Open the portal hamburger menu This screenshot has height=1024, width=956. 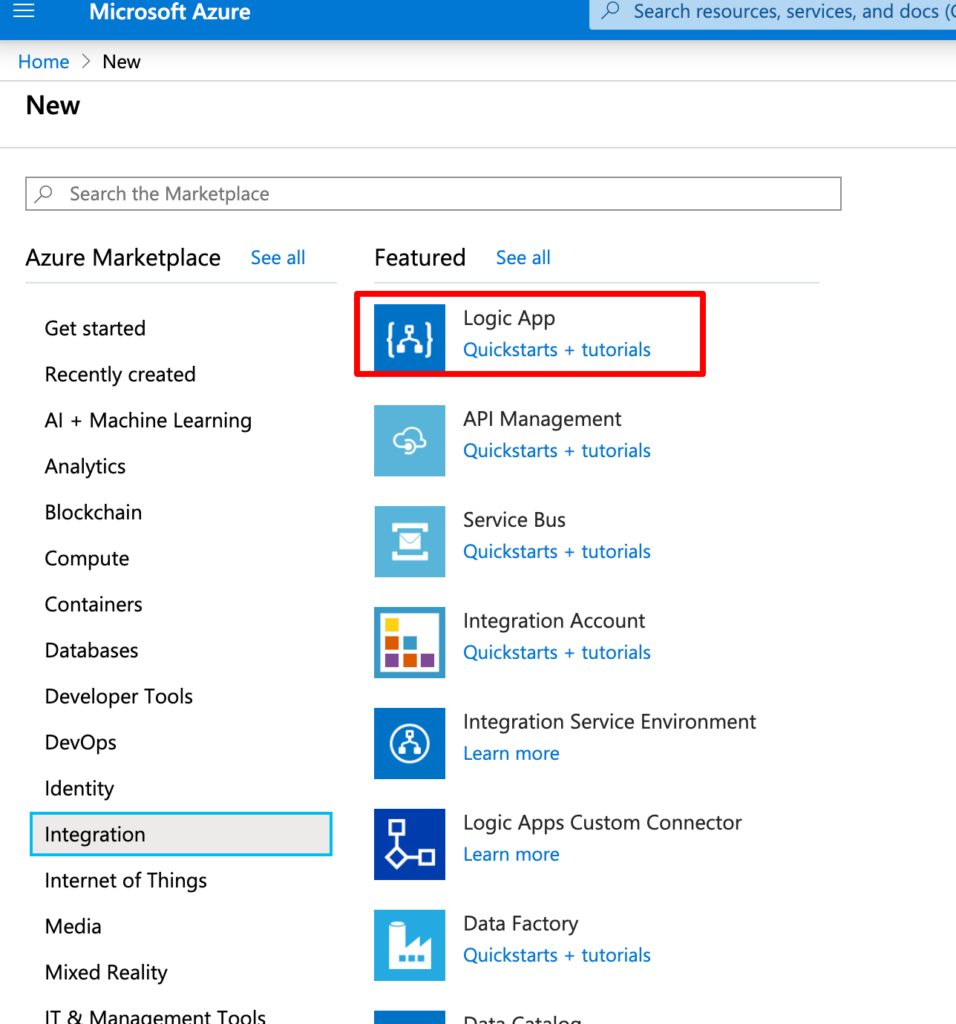pyautogui.click(x=25, y=12)
